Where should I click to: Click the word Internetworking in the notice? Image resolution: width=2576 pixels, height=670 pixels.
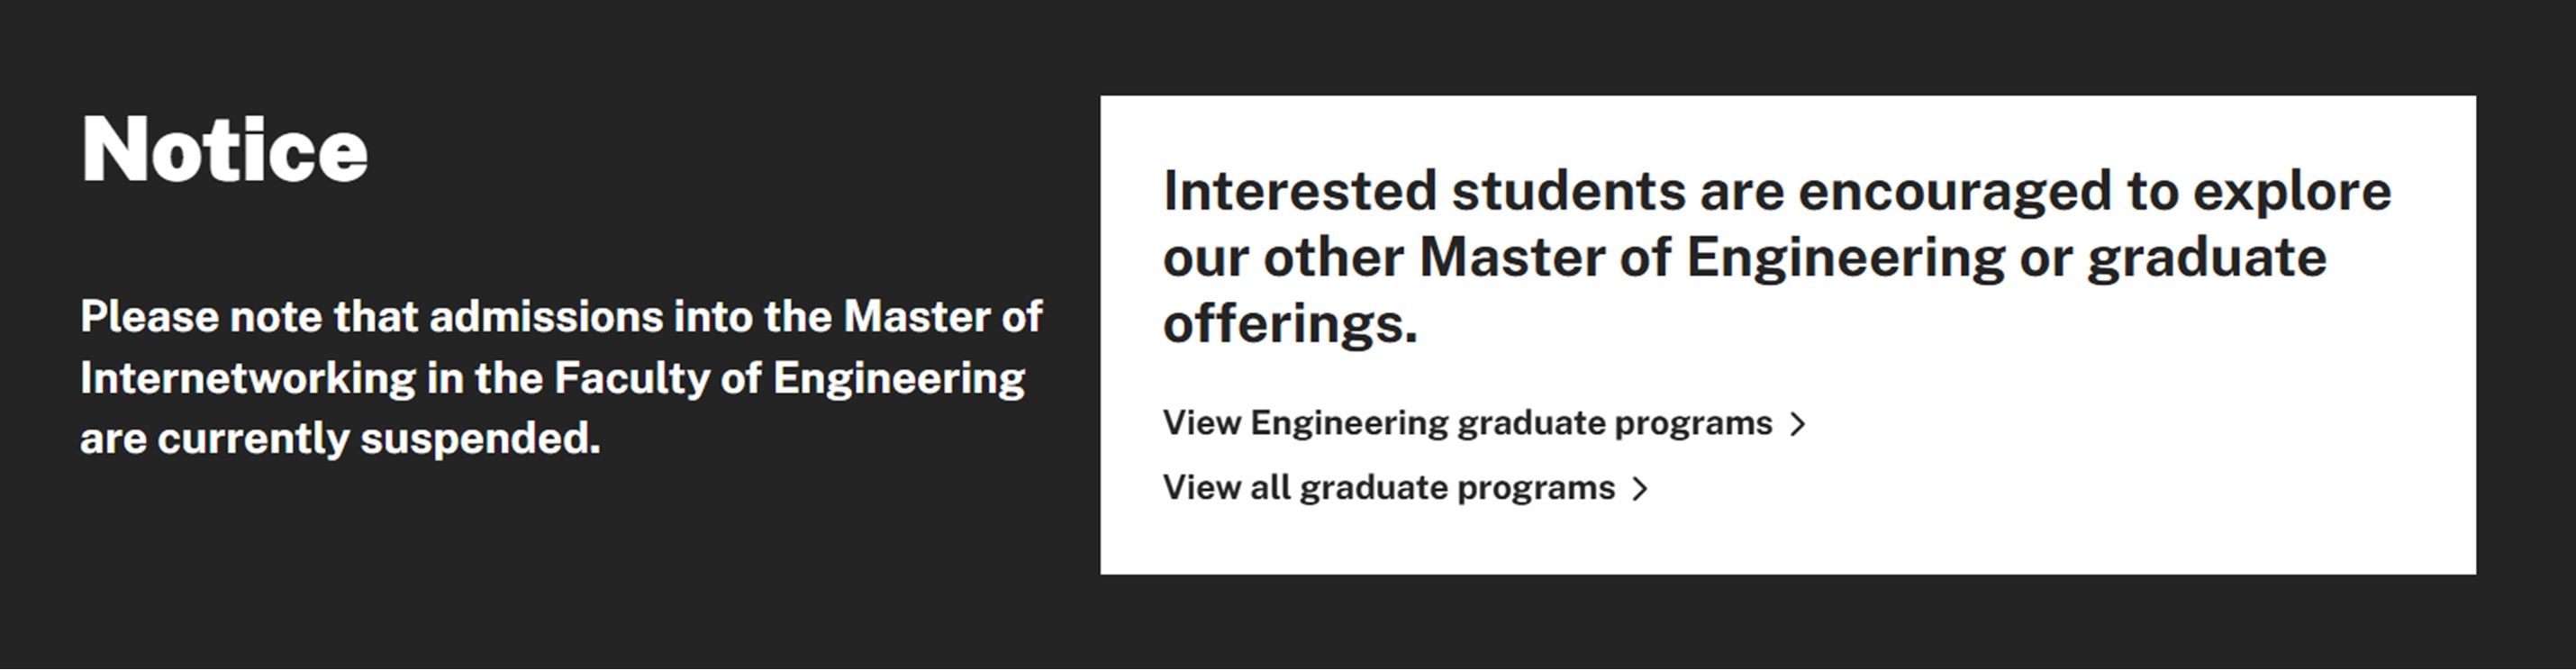(247, 379)
